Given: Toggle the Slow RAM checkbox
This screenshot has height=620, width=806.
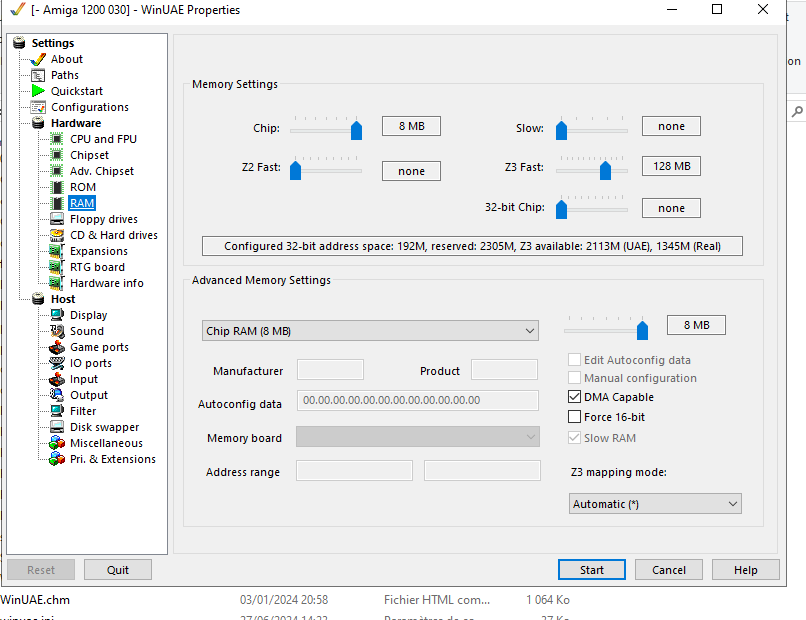Looking at the screenshot, I should pos(574,438).
